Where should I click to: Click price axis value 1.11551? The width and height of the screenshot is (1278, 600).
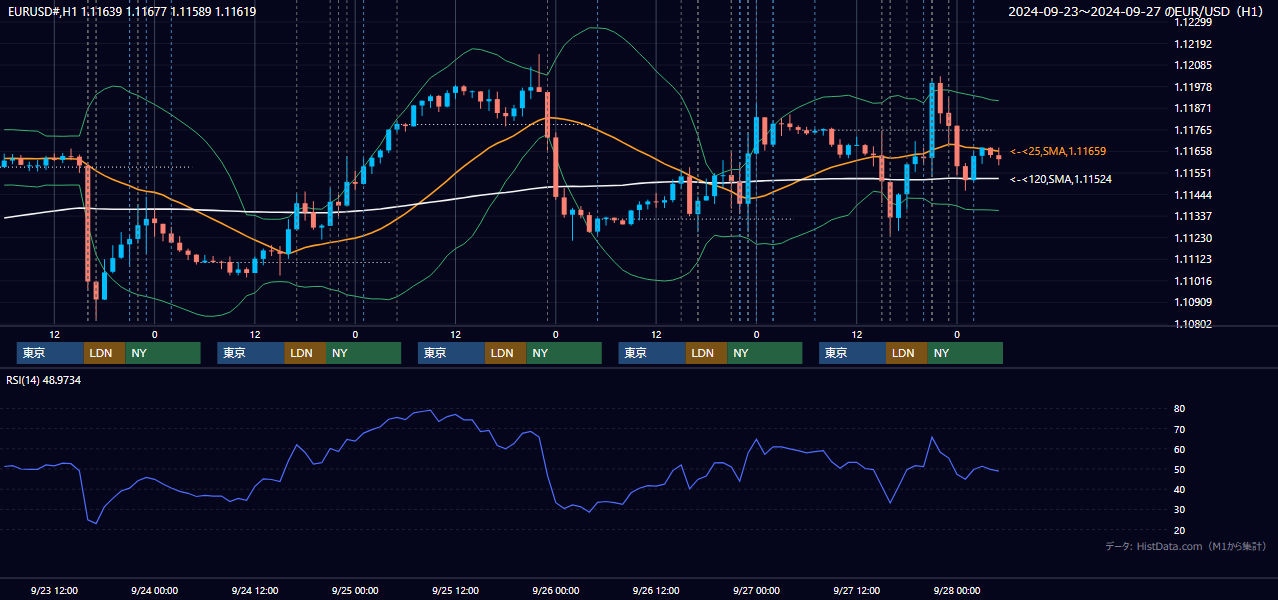[1193, 173]
